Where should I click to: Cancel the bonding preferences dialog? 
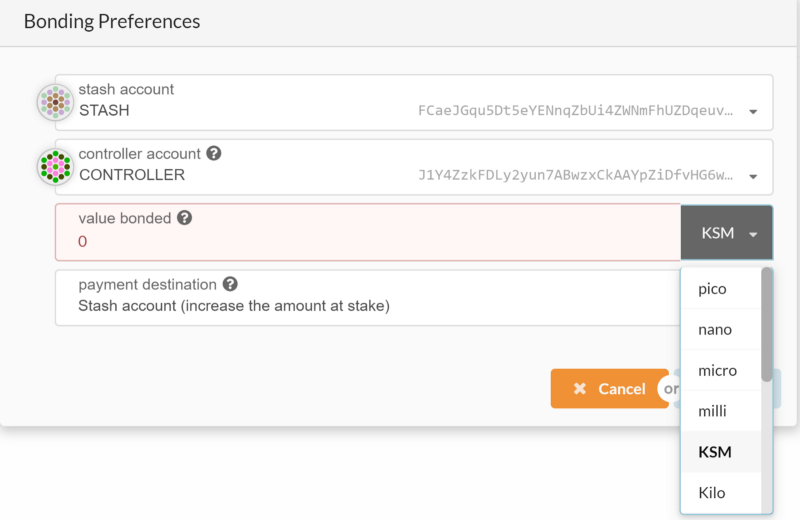click(610, 389)
